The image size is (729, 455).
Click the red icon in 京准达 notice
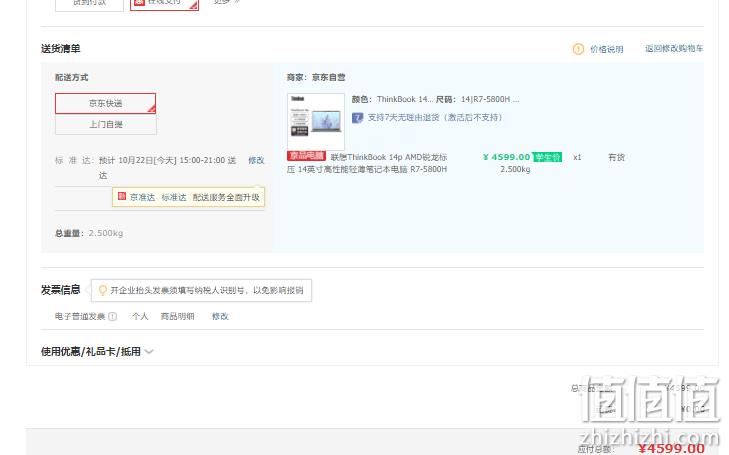[x=122, y=196]
